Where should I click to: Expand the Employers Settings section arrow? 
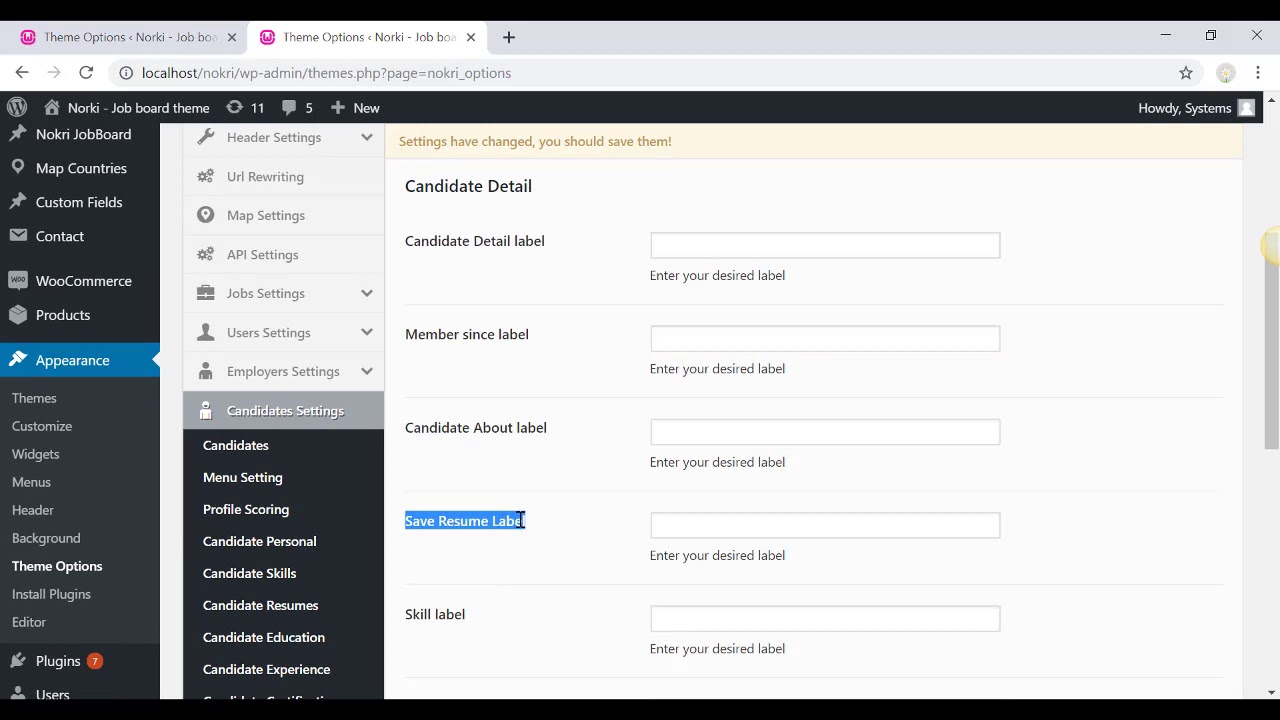367,371
